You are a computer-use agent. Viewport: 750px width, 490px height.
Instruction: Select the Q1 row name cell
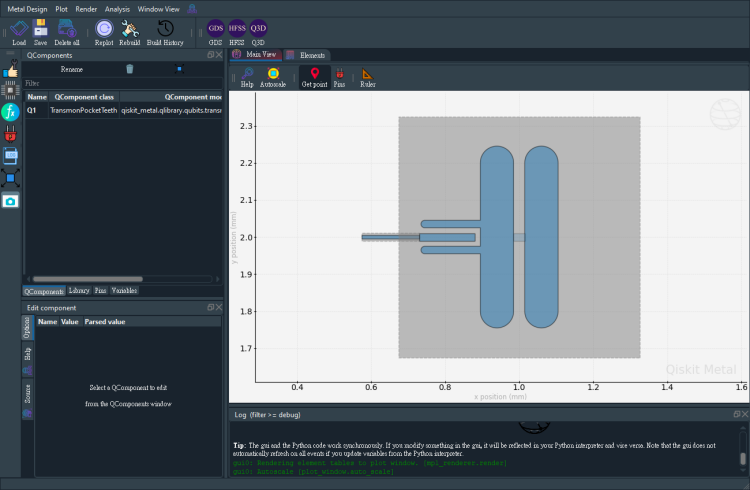tap(36, 111)
